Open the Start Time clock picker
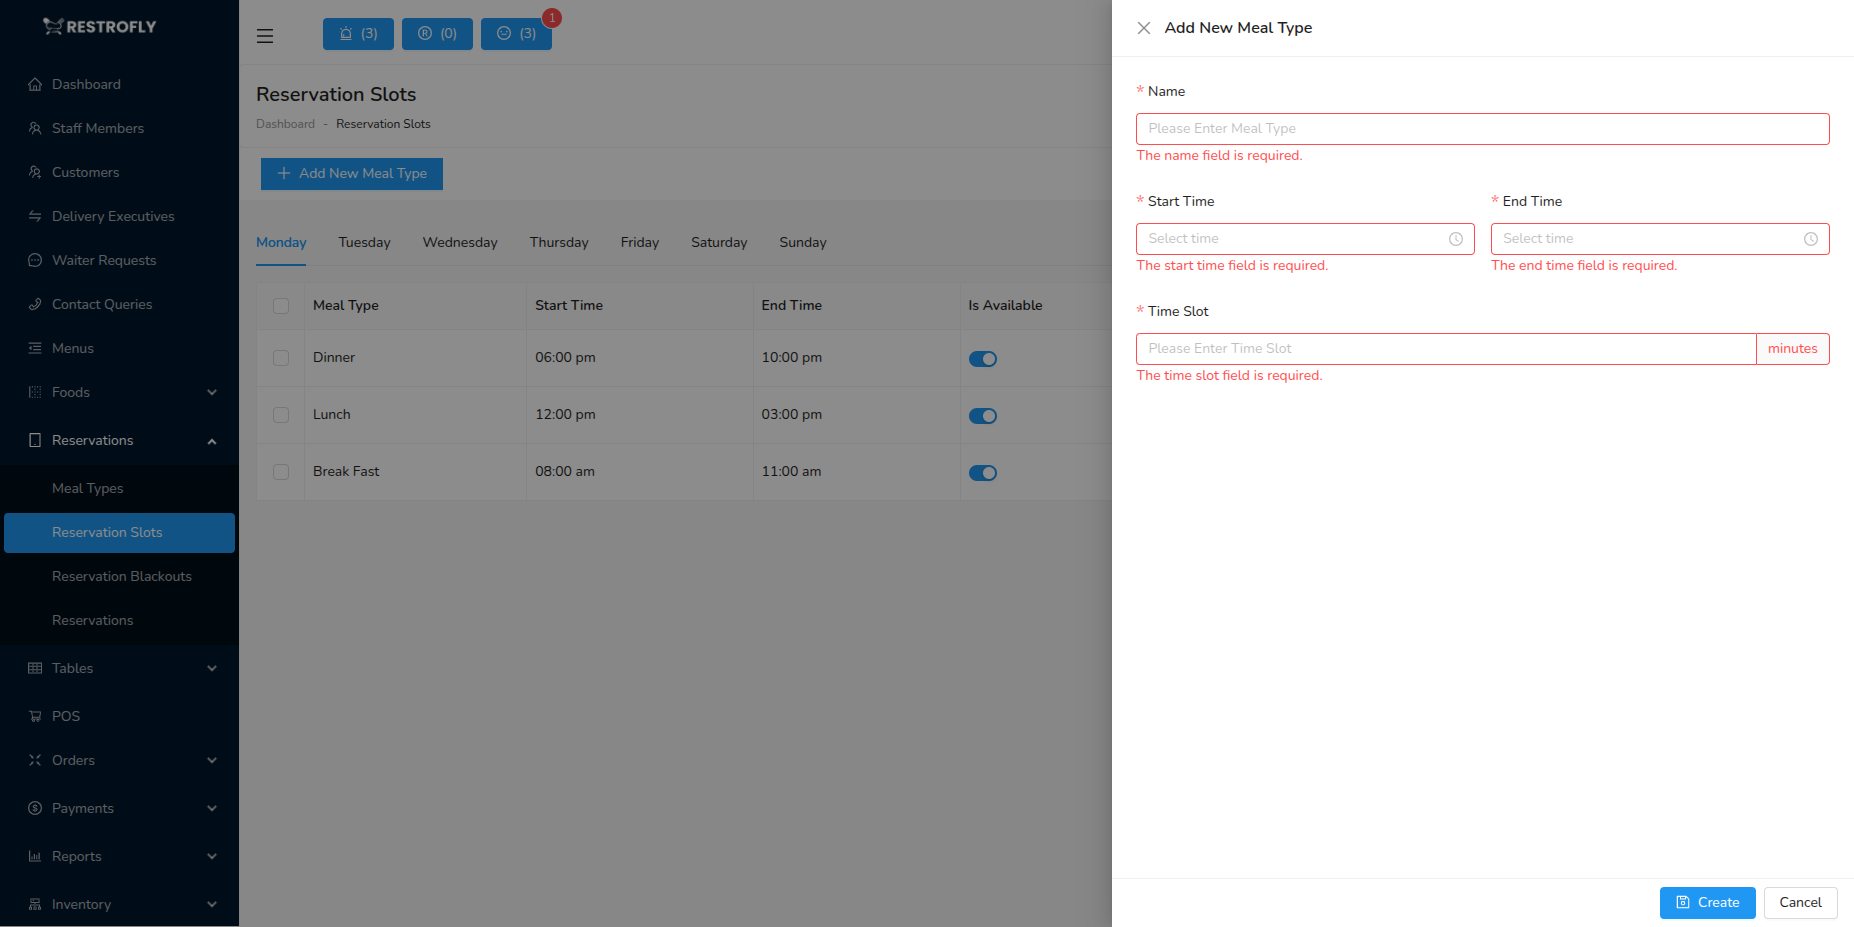The height and width of the screenshot is (927, 1854). 1455,239
